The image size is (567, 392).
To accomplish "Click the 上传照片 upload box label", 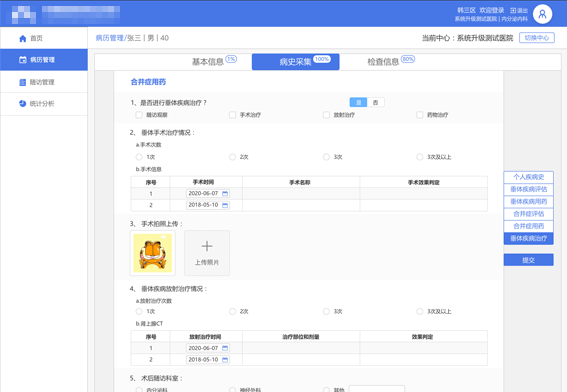I will (x=207, y=263).
